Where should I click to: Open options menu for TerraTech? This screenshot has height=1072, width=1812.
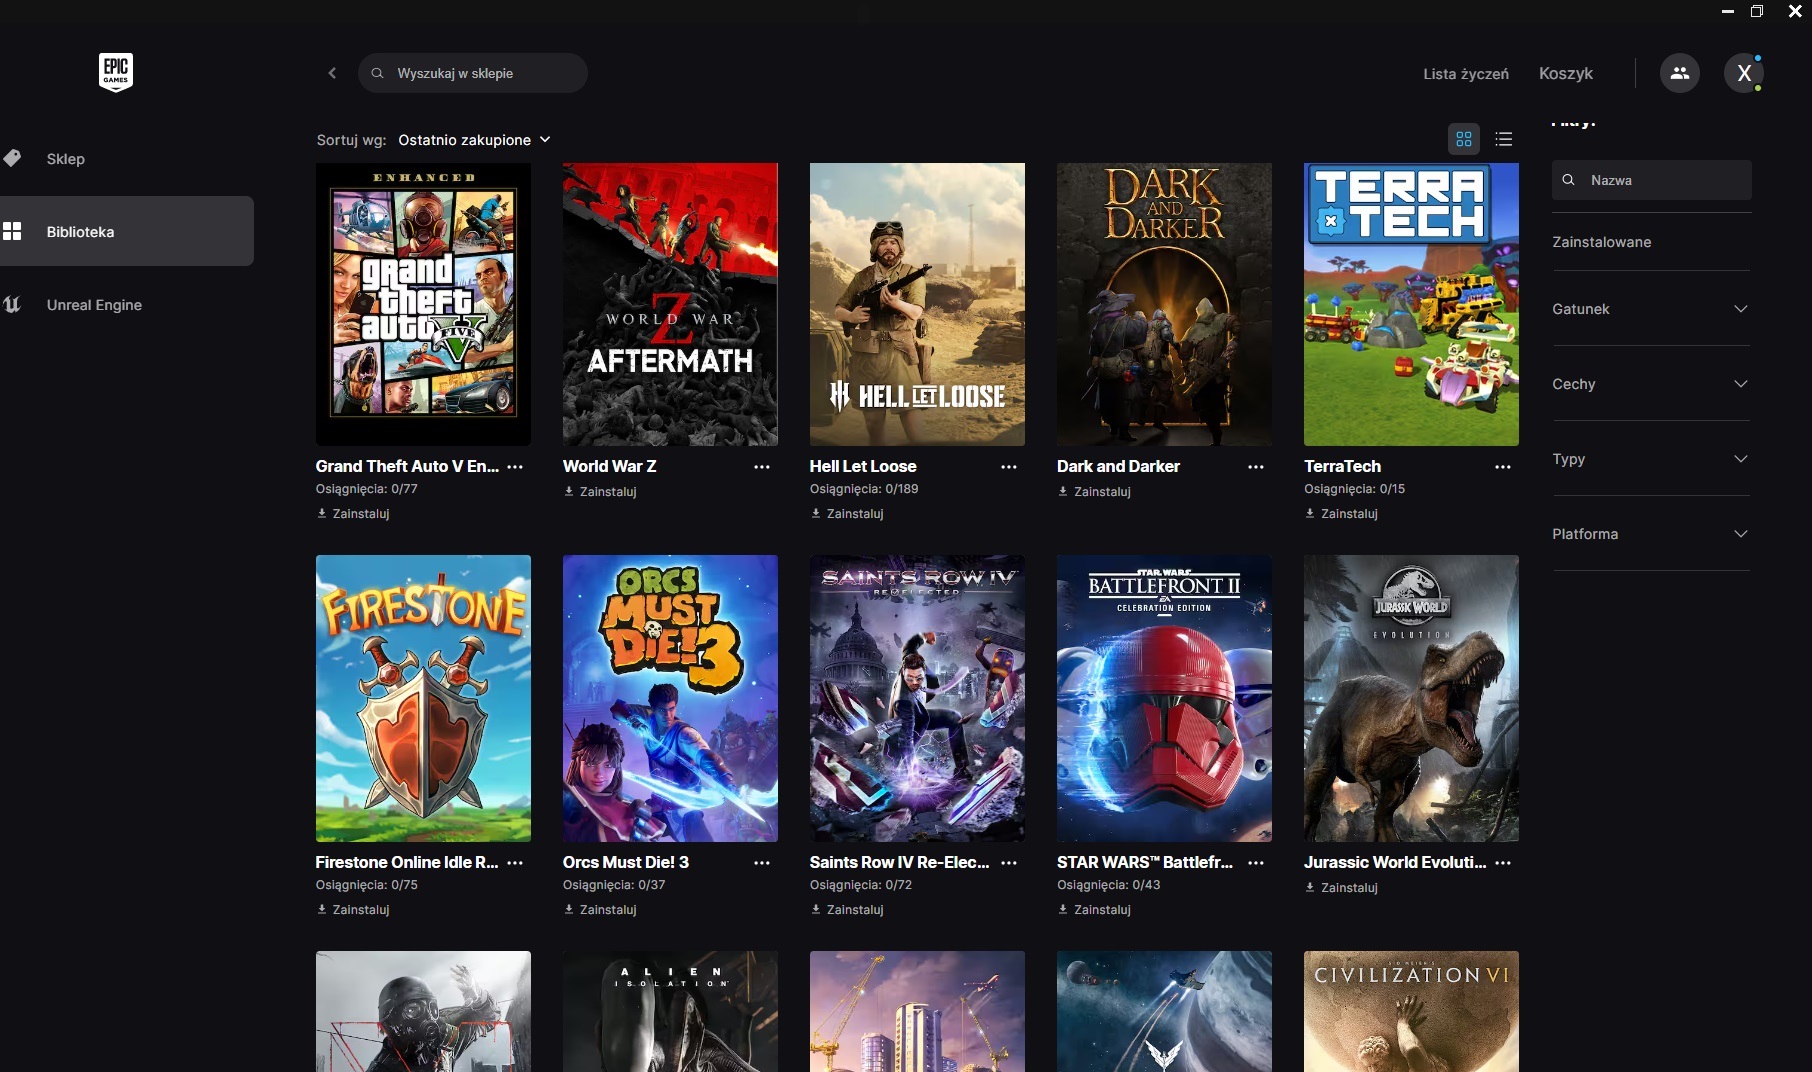(1503, 467)
